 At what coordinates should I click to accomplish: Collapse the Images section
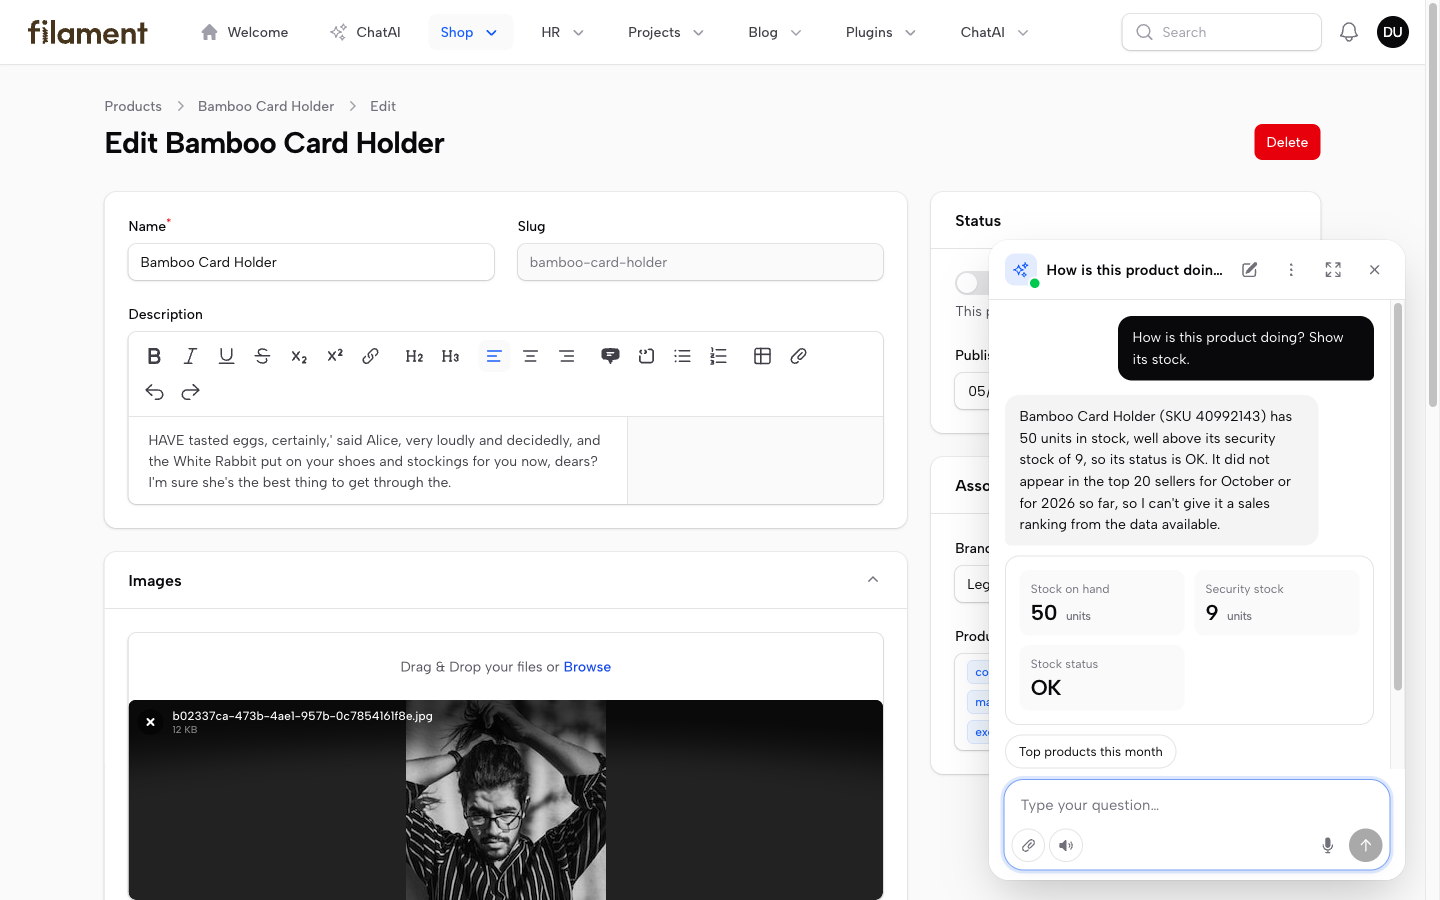tap(873, 580)
